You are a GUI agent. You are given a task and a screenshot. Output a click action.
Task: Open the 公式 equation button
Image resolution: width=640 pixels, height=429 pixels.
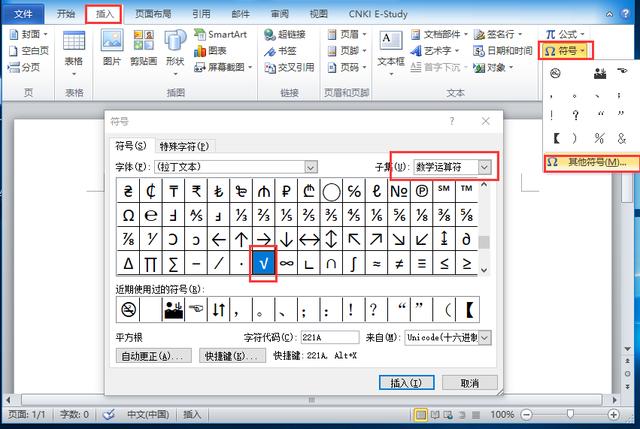click(x=565, y=34)
